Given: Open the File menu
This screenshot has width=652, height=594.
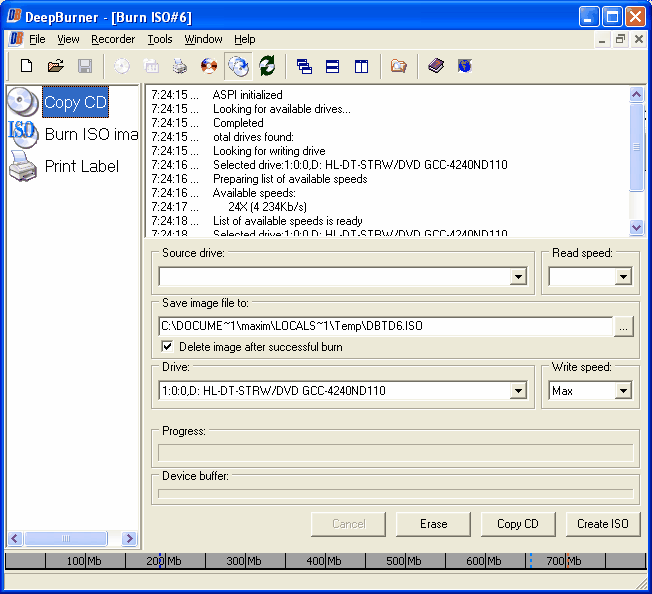Looking at the screenshot, I should [x=37, y=39].
